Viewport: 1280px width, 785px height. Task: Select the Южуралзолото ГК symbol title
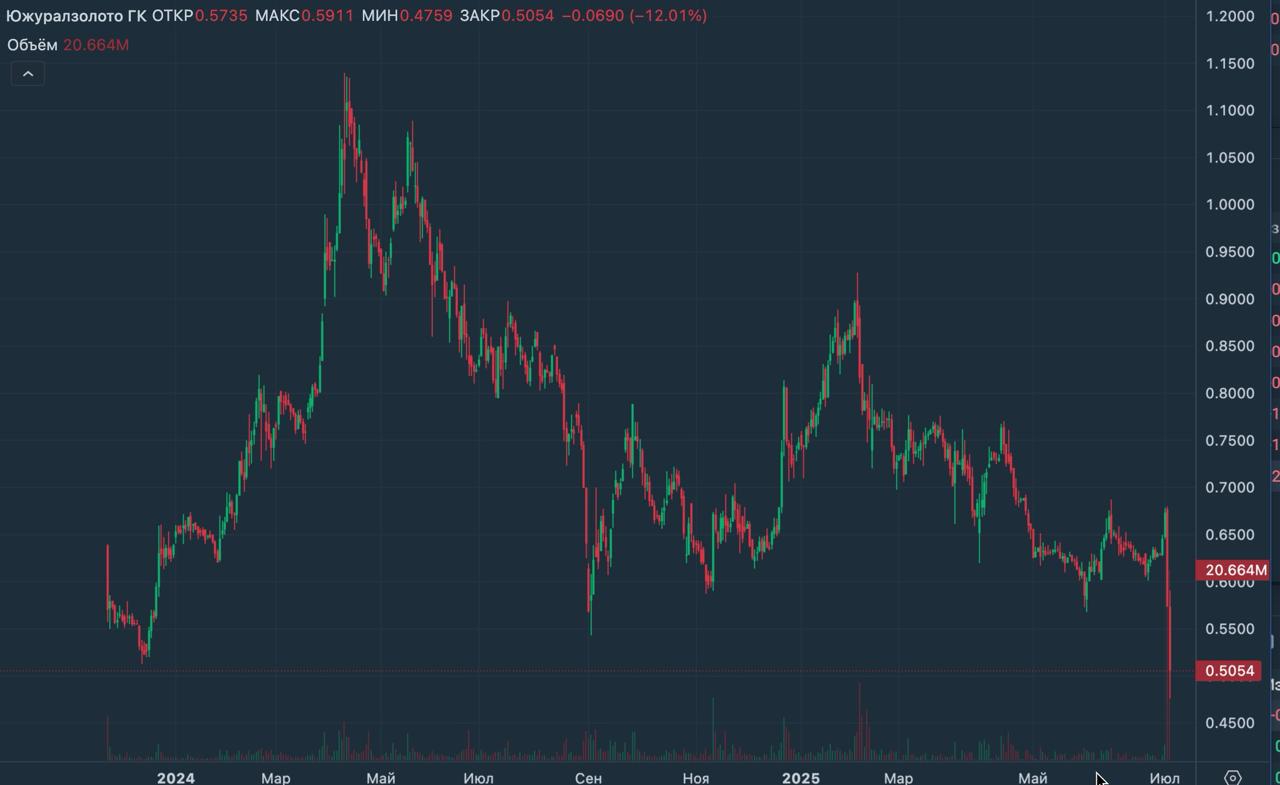pyautogui.click(x=77, y=16)
